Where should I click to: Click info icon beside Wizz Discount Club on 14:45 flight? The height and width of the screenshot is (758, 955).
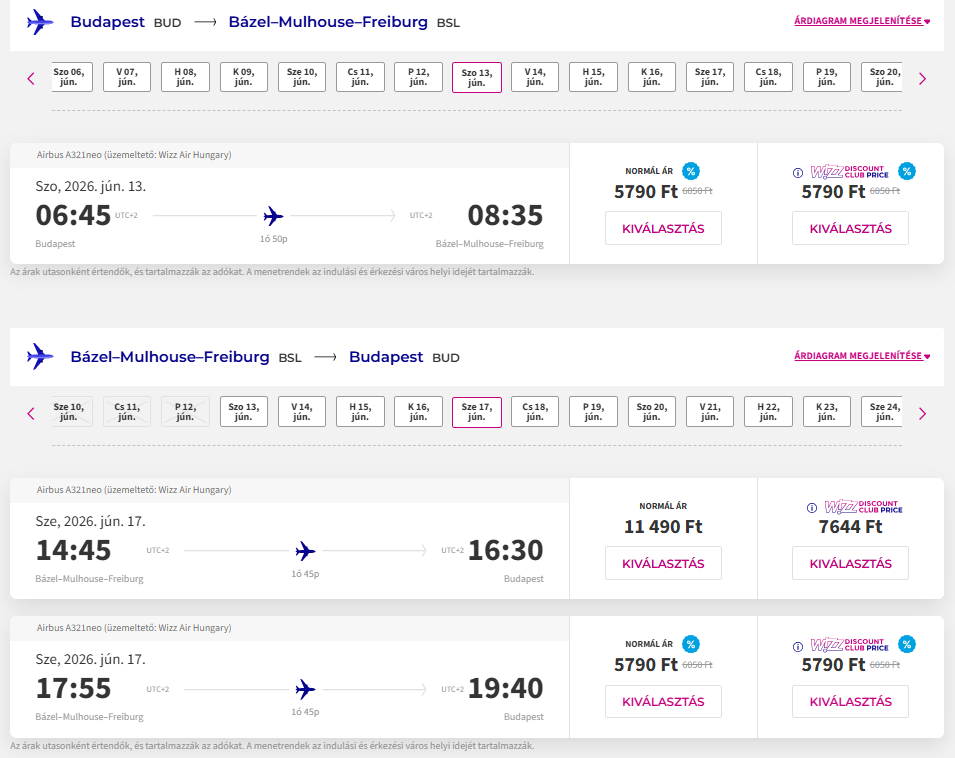click(x=798, y=508)
